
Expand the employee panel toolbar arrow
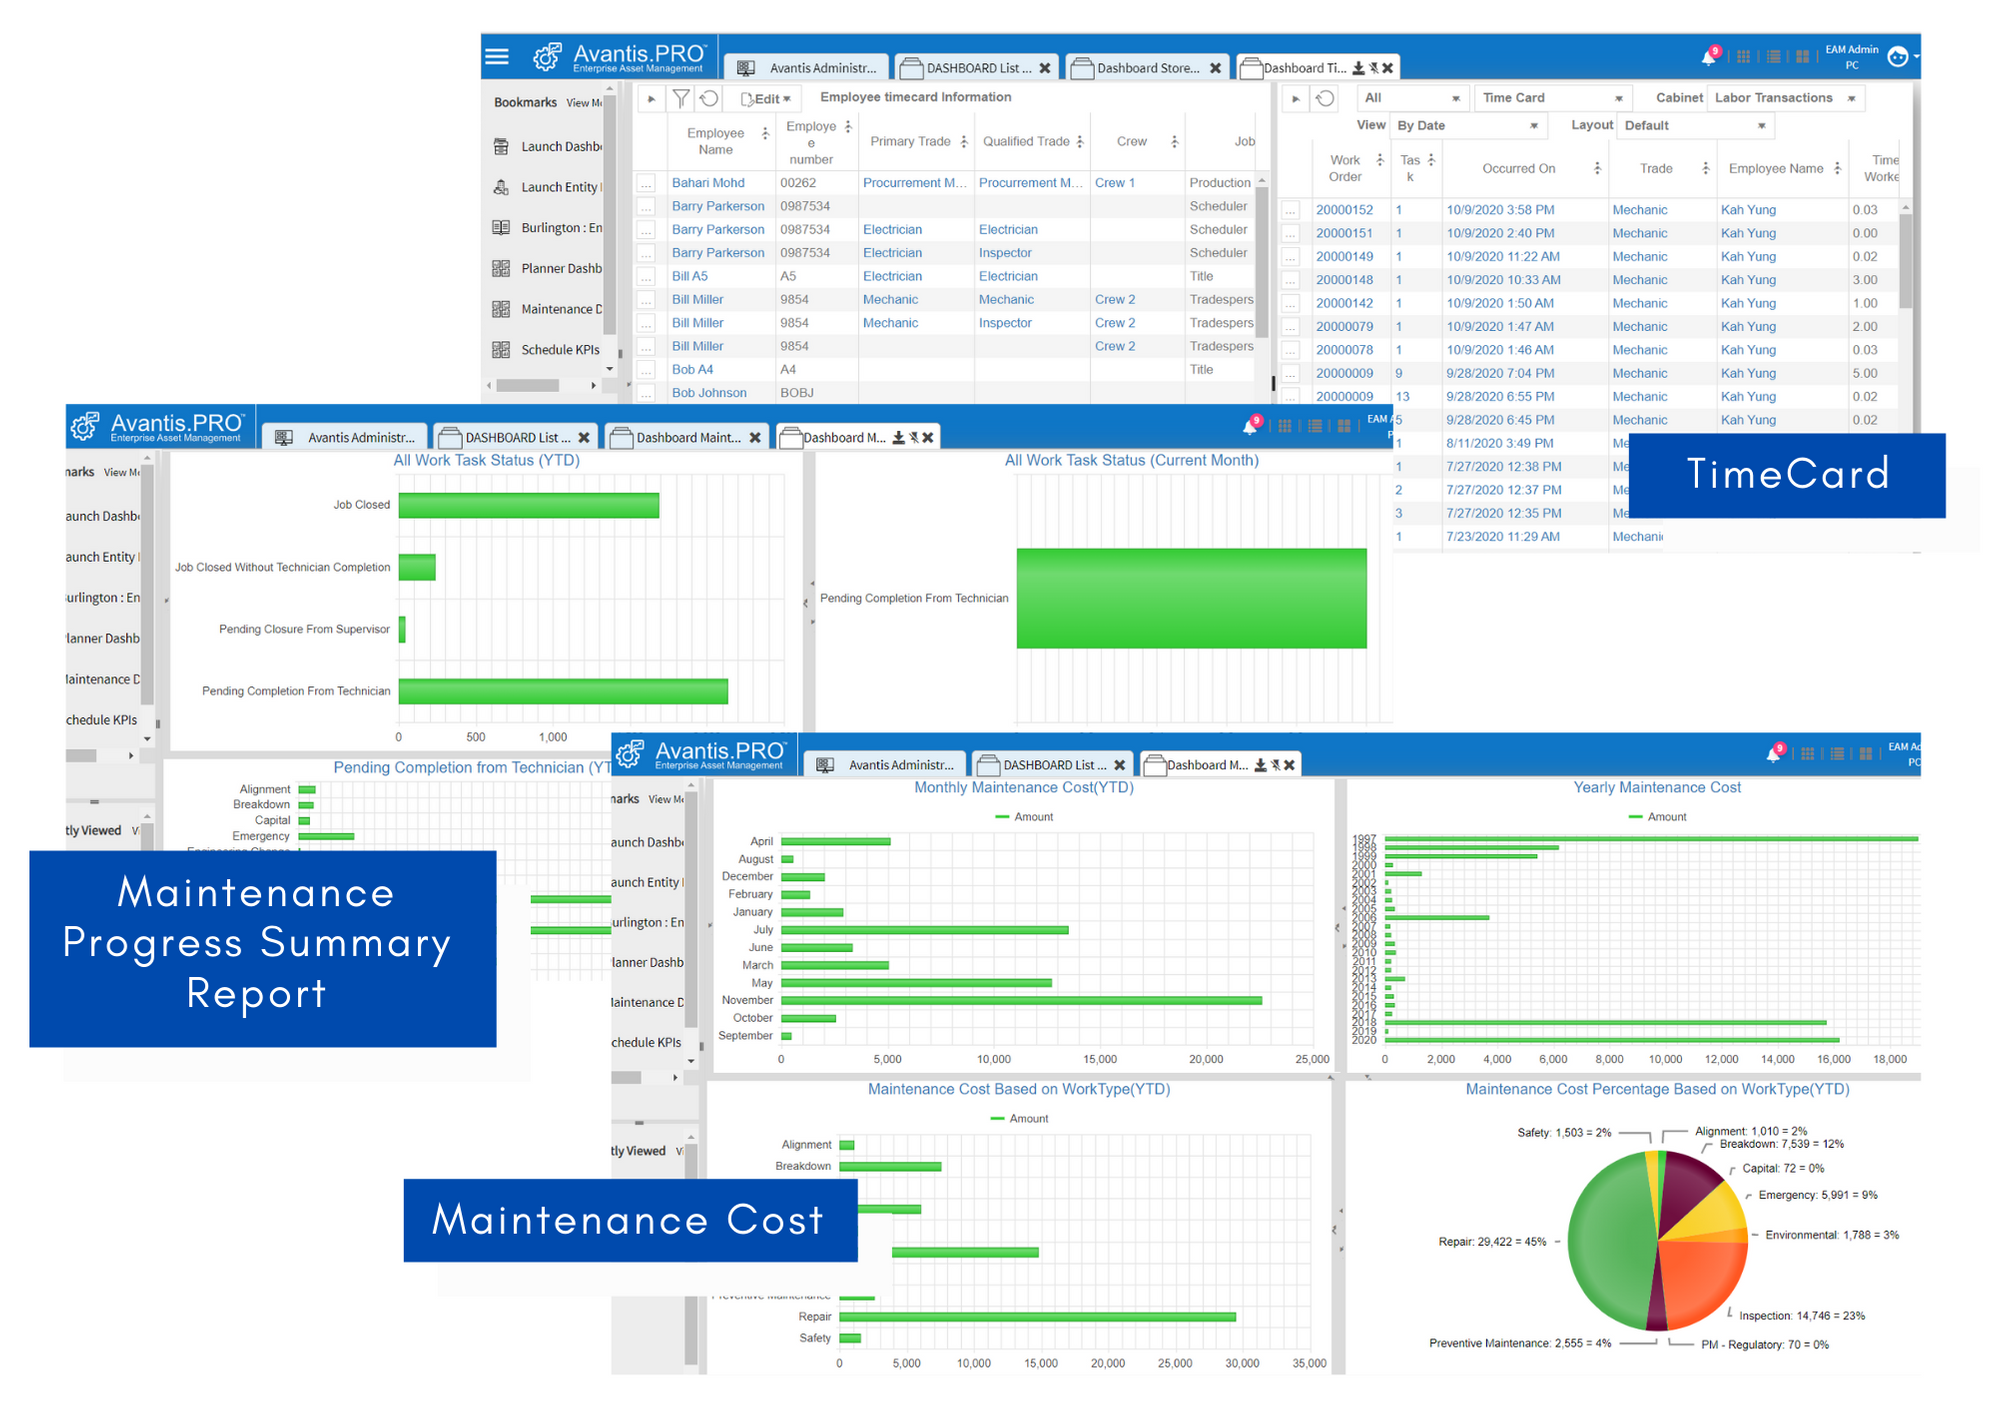point(651,98)
